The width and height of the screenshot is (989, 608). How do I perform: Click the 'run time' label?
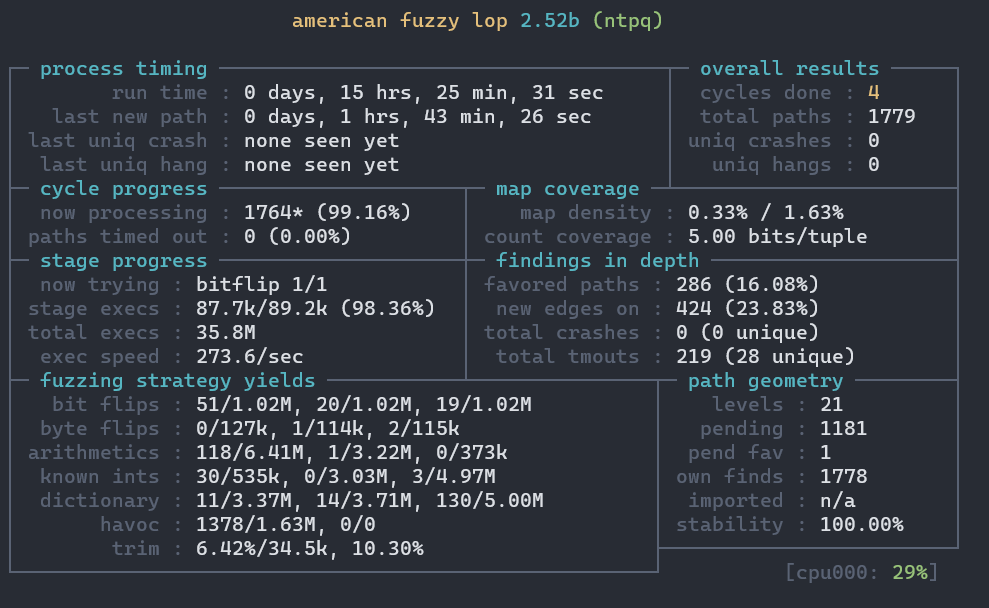pyautogui.click(x=160, y=93)
